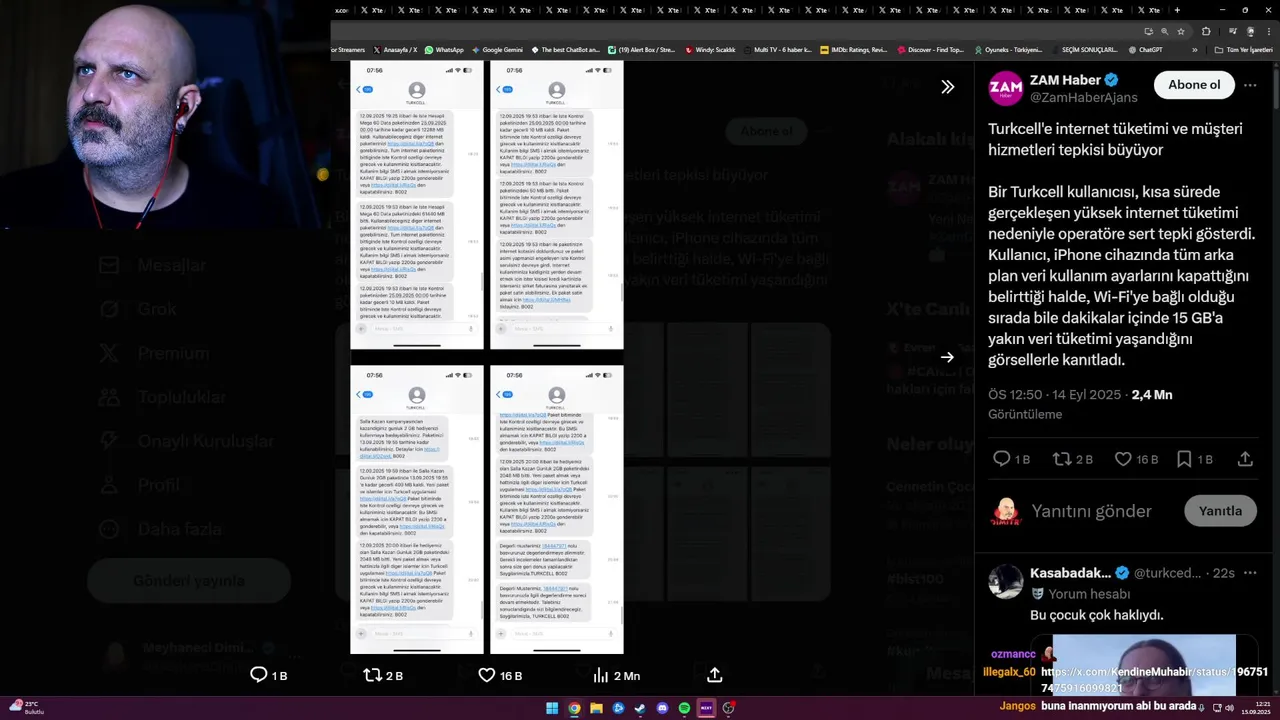Open the IMDb: Ratings bookmark
The height and width of the screenshot is (720, 1280).
click(x=853, y=49)
